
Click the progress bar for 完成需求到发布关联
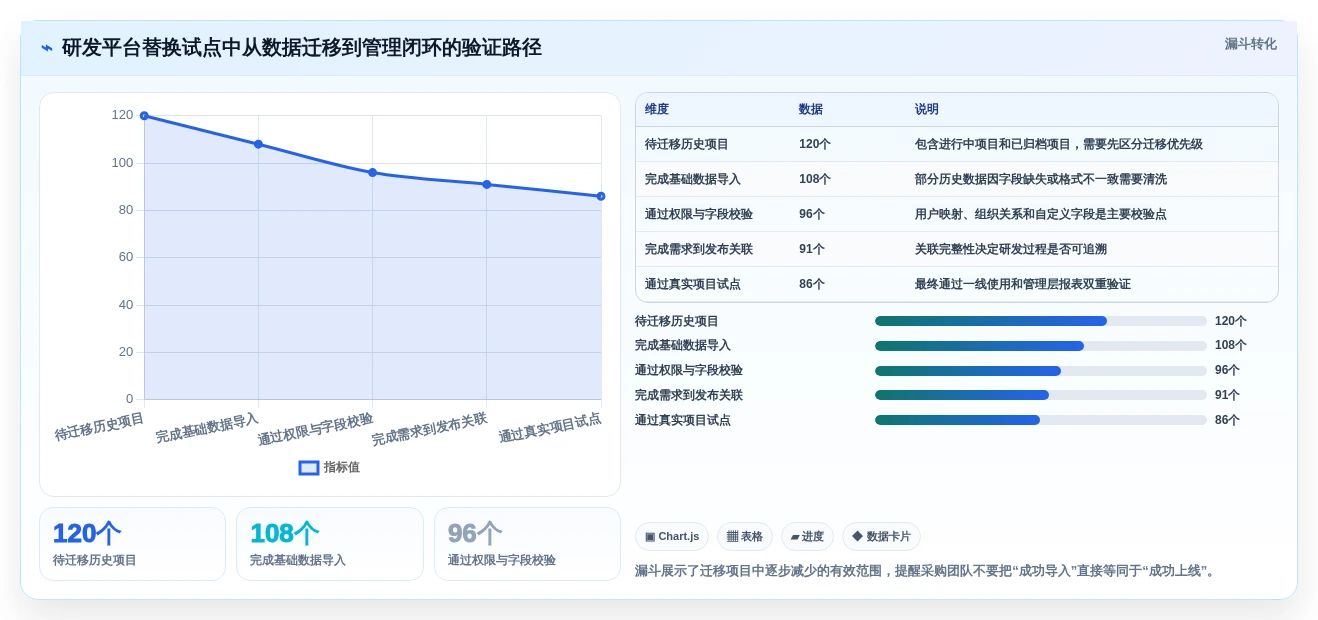(1041, 395)
